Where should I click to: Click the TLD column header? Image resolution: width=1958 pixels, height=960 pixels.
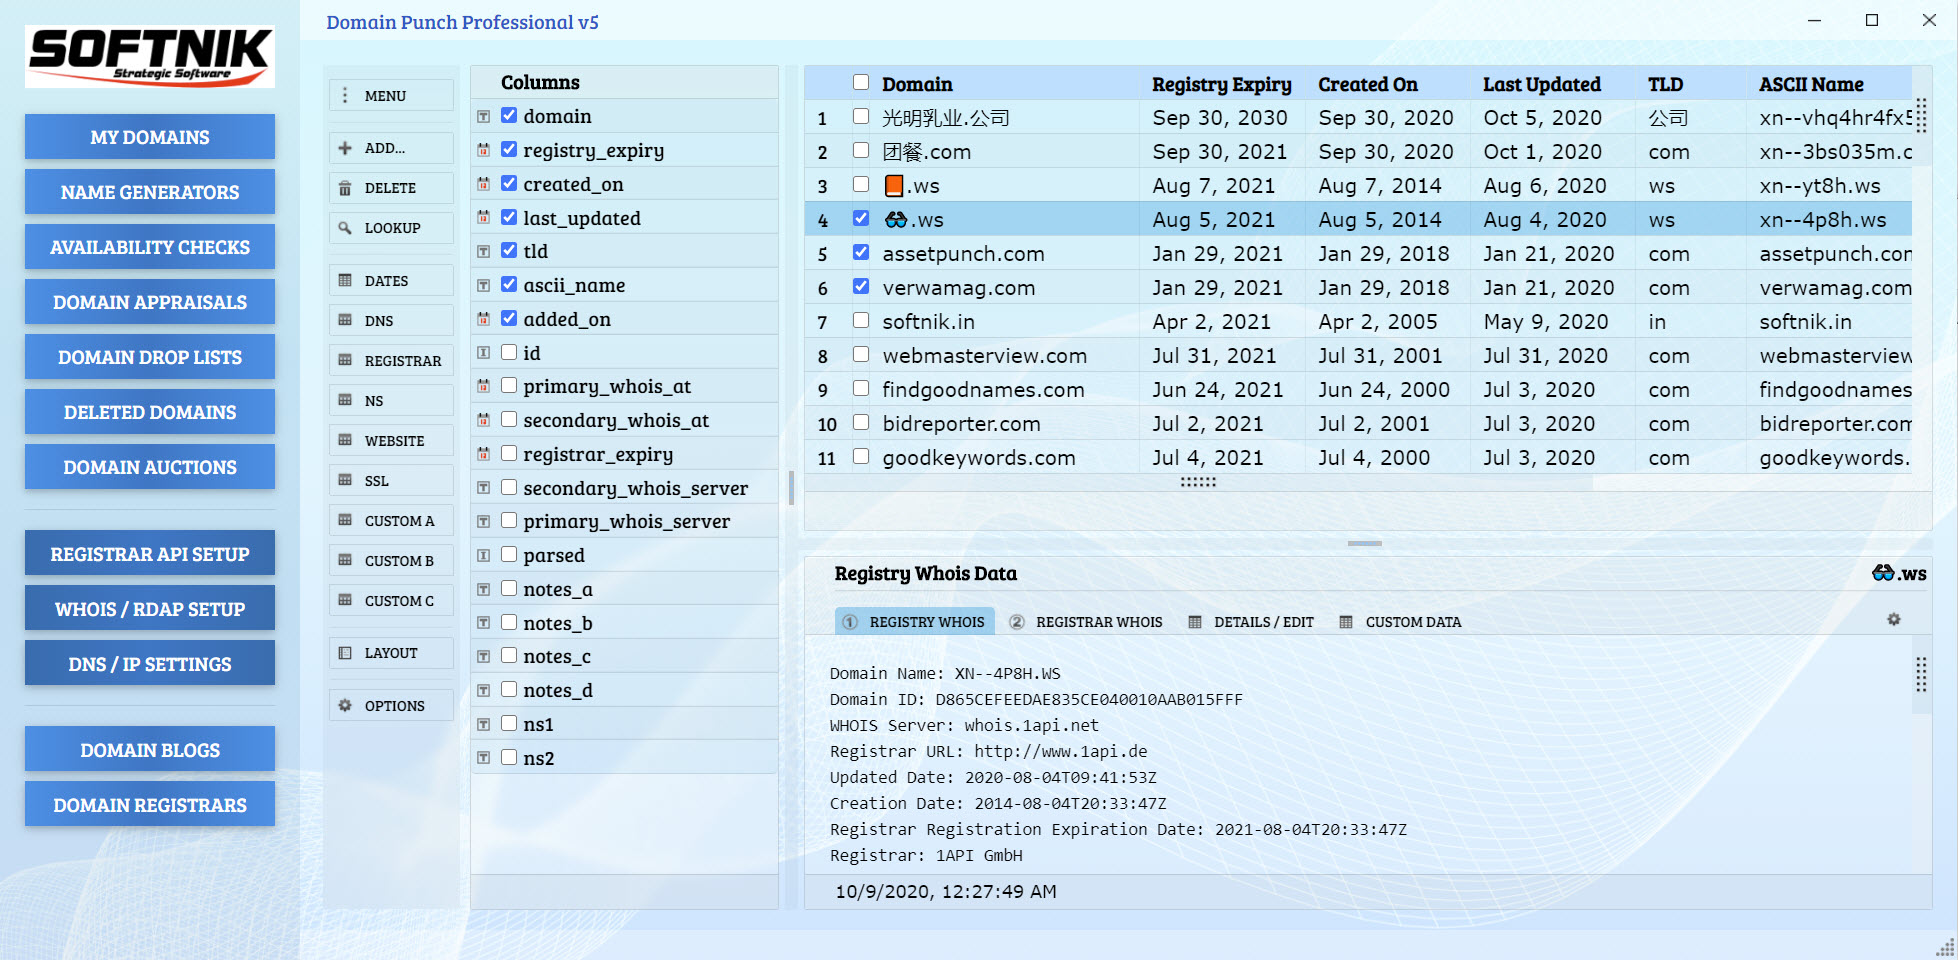(x=1666, y=84)
